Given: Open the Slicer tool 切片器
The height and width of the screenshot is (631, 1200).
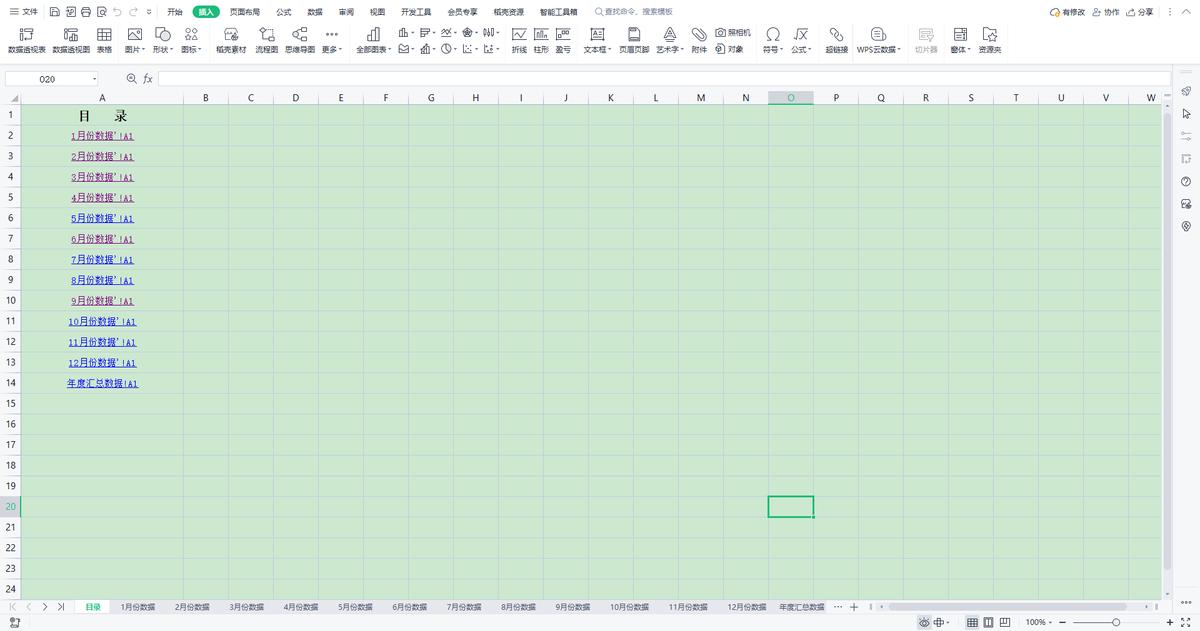Looking at the screenshot, I should pyautogui.click(x=925, y=40).
